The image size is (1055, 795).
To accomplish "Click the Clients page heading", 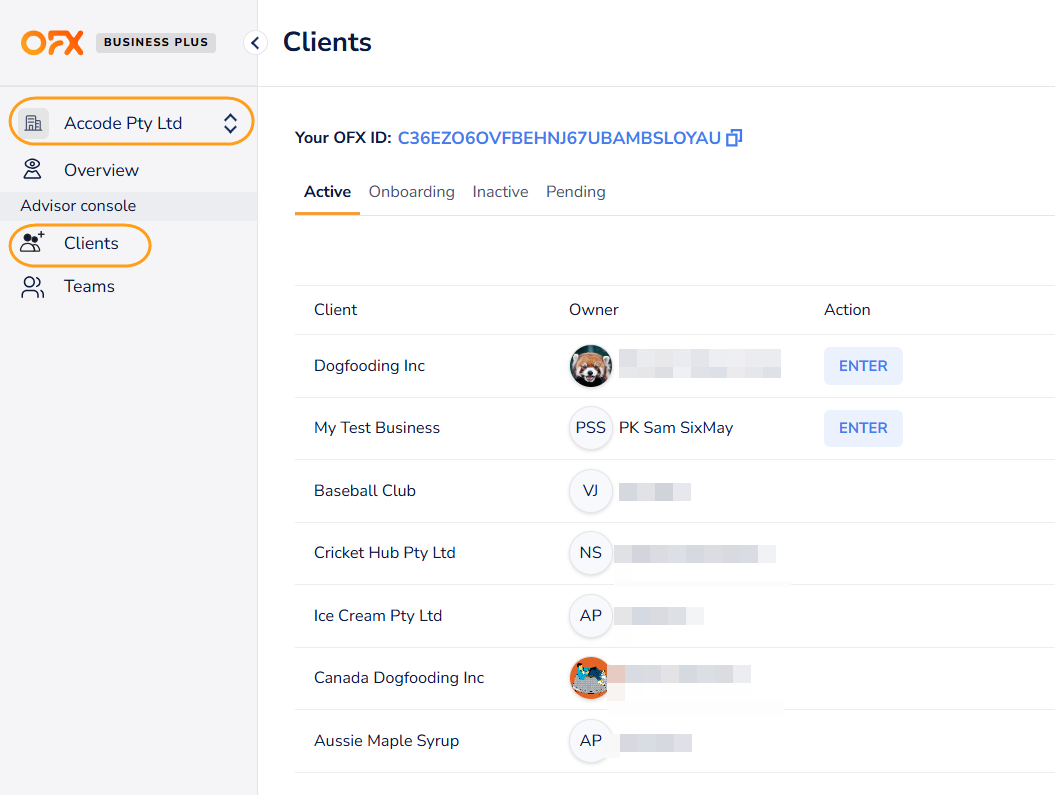I will click(327, 42).
